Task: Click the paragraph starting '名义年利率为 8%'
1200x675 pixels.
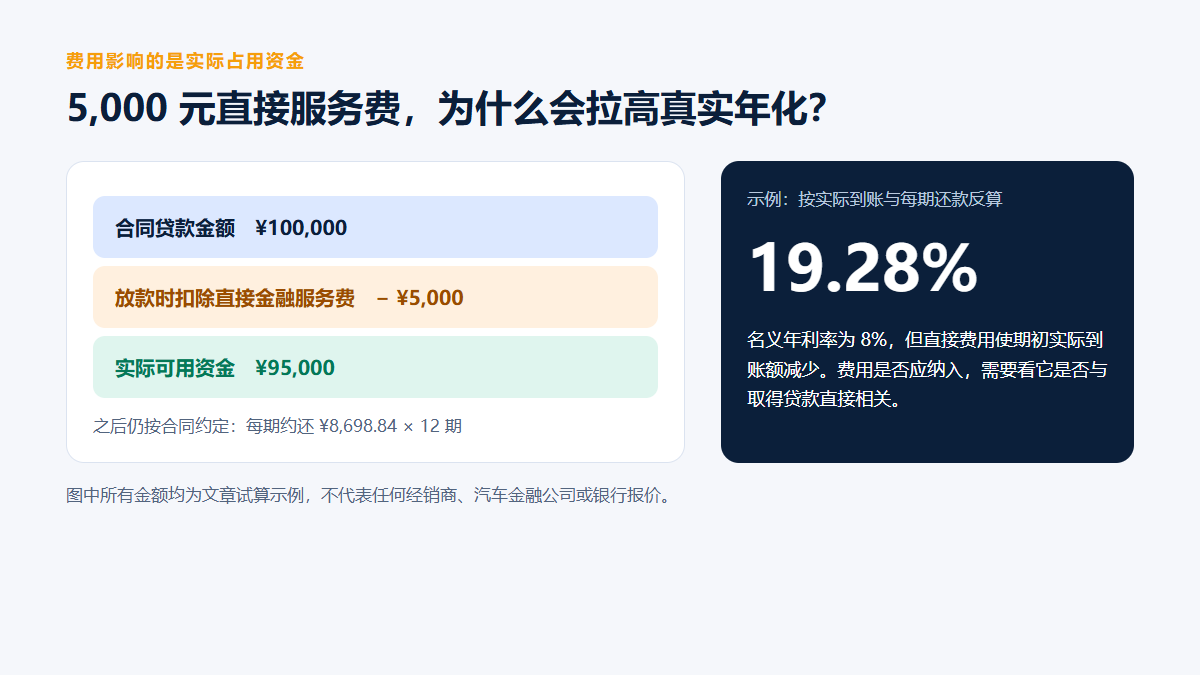Action: point(927,370)
